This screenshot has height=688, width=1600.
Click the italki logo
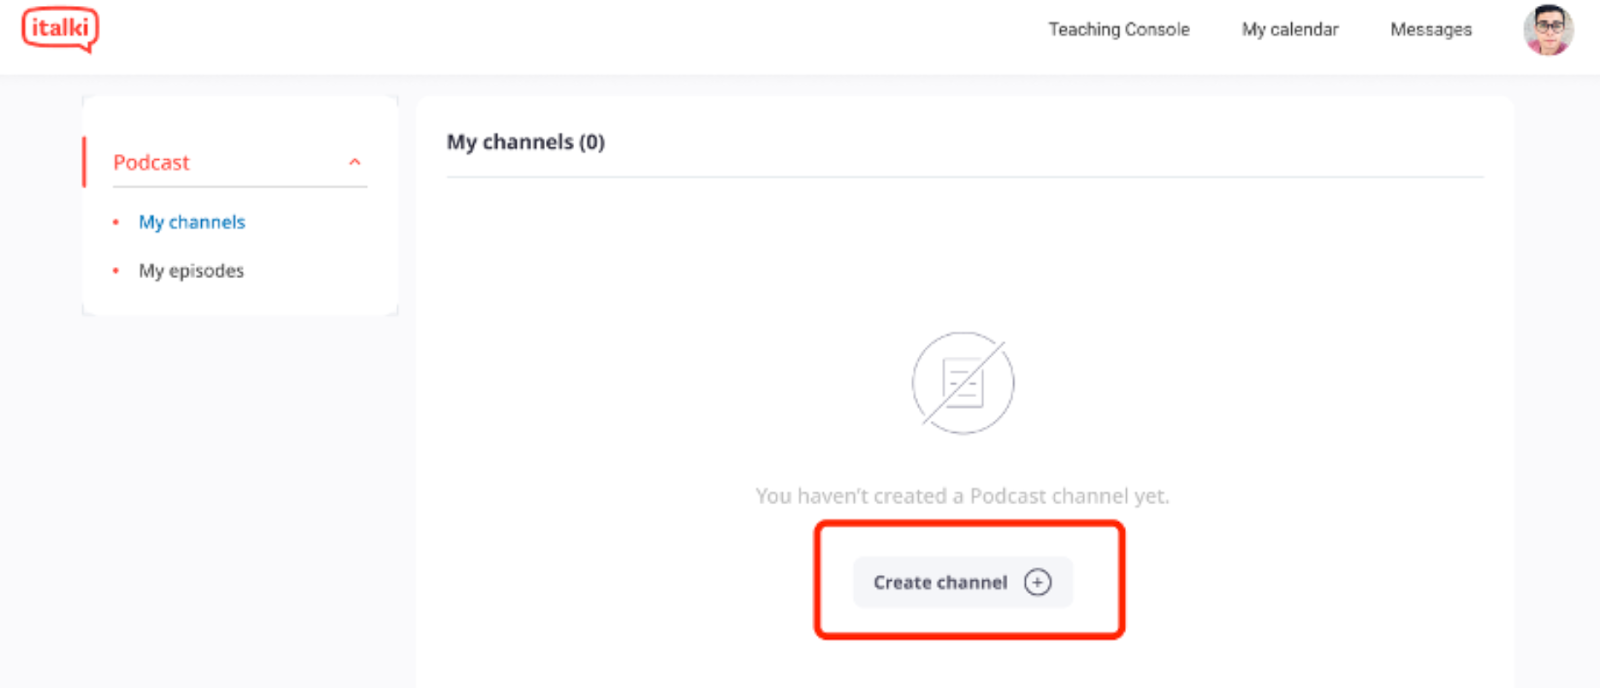click(x=60, y=29)
